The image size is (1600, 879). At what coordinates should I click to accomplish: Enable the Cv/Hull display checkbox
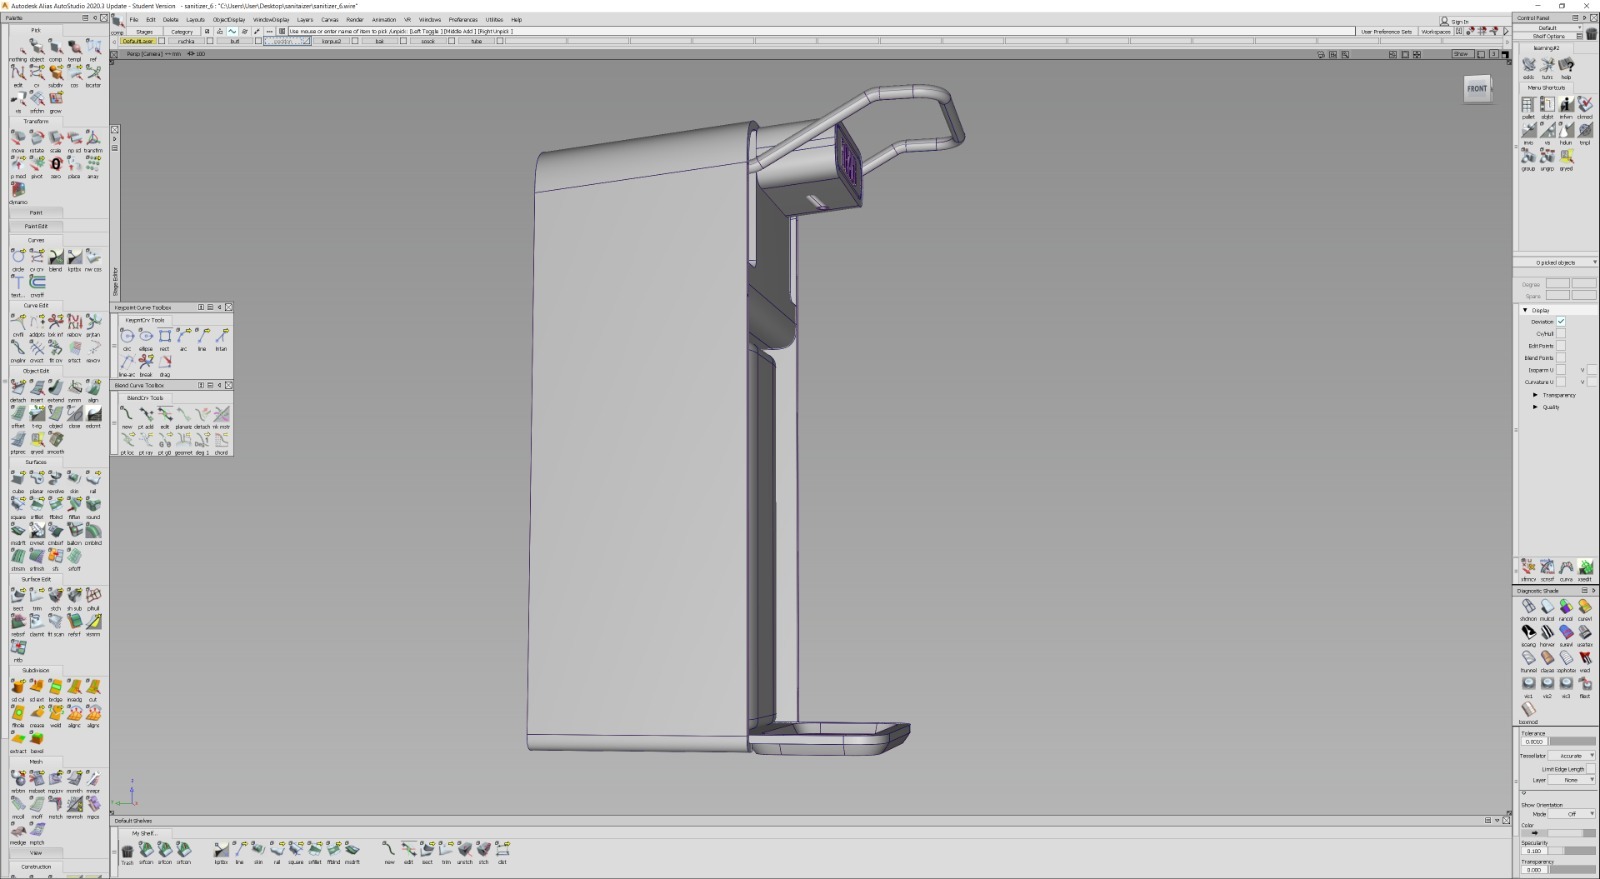(1561, 333)
